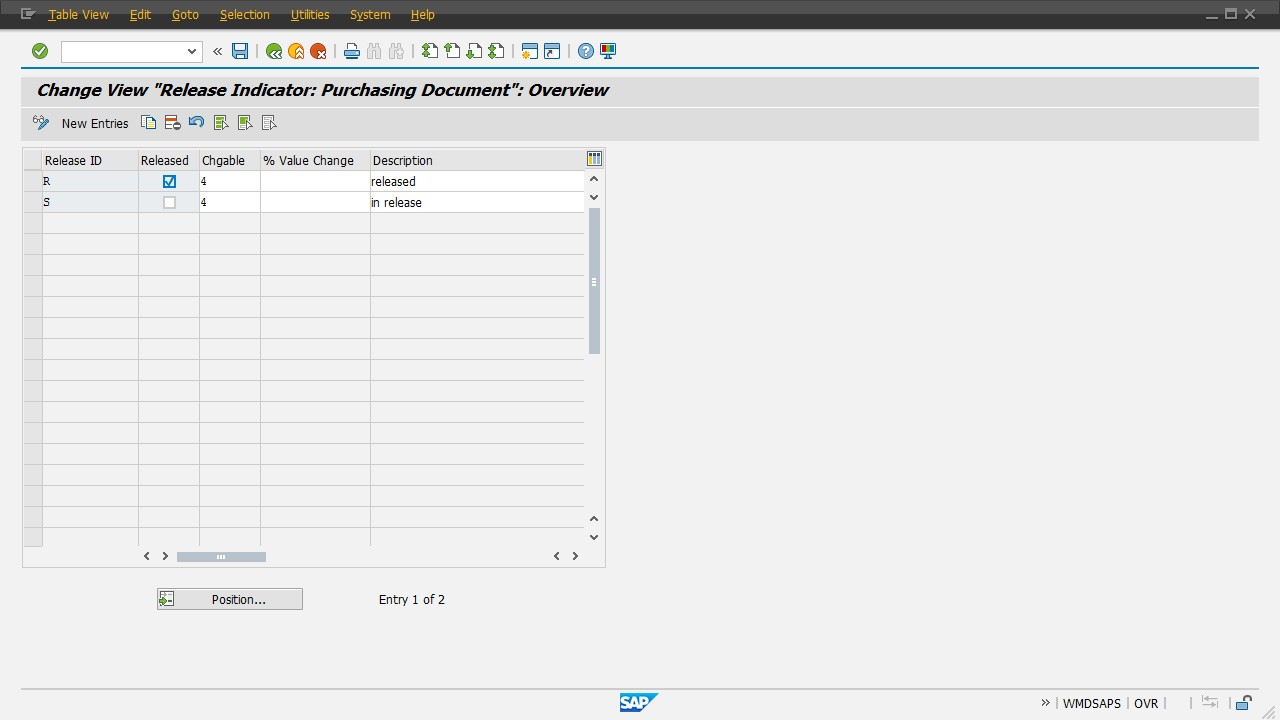Viewport: 1280px width, 720px height.
Task: Expand status bar with double arrow
Action: 1045,703
